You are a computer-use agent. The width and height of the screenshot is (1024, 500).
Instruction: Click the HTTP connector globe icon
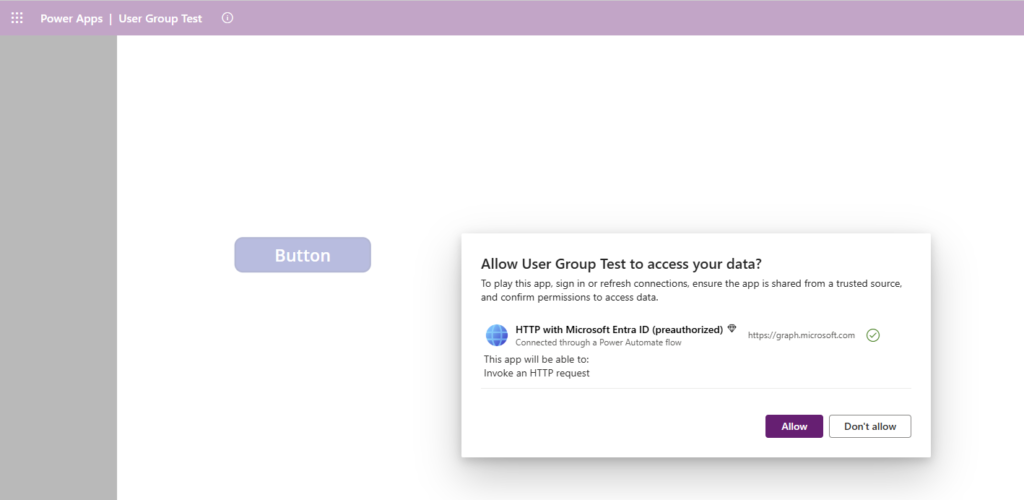coord(497,335)
